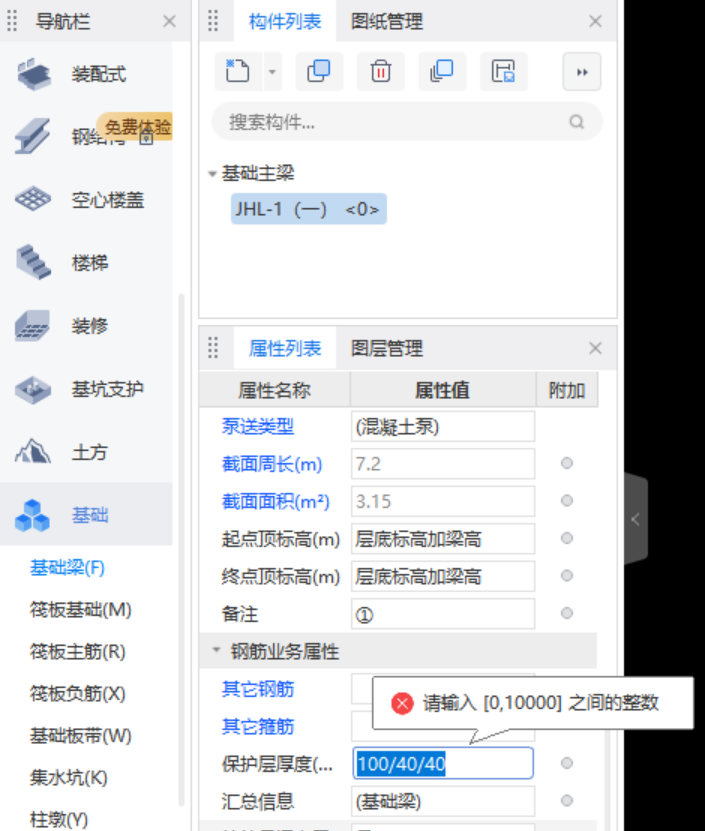Close the property list panel
705x831 pixels.
[595, 348]
